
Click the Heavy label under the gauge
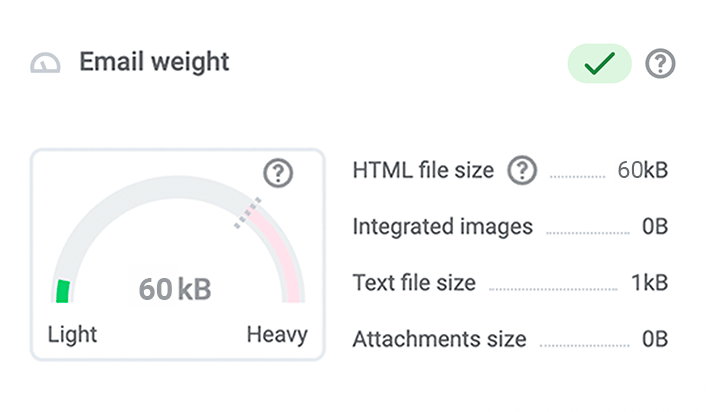(x=277, y=335)
